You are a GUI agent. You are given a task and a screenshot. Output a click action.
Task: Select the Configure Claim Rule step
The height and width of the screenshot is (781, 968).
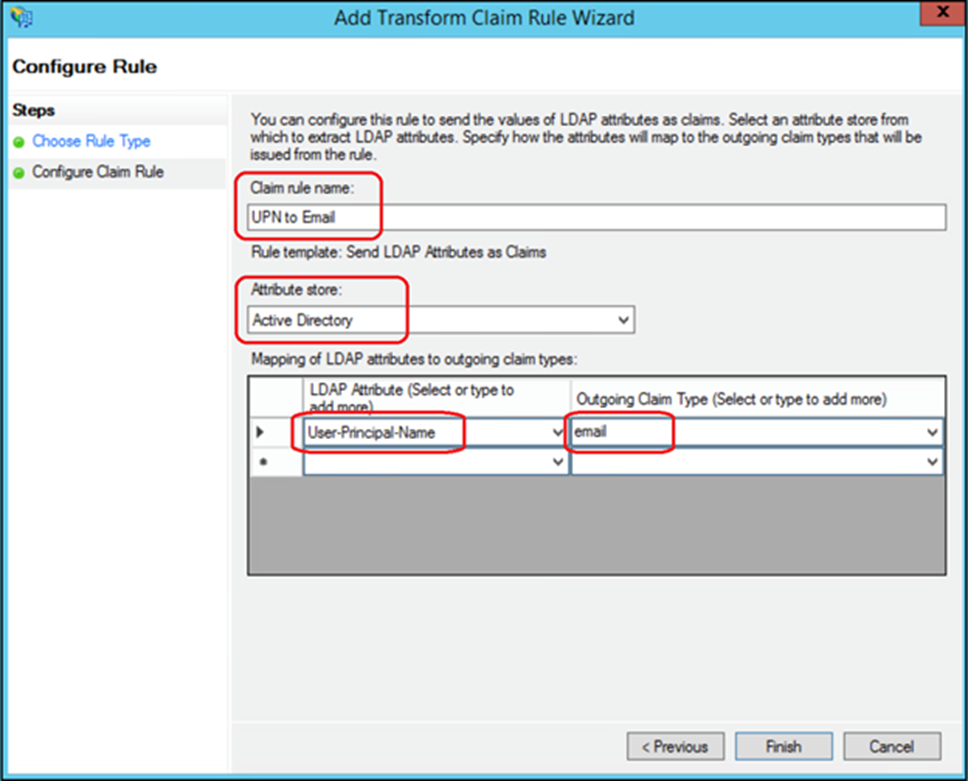point(98,172)
